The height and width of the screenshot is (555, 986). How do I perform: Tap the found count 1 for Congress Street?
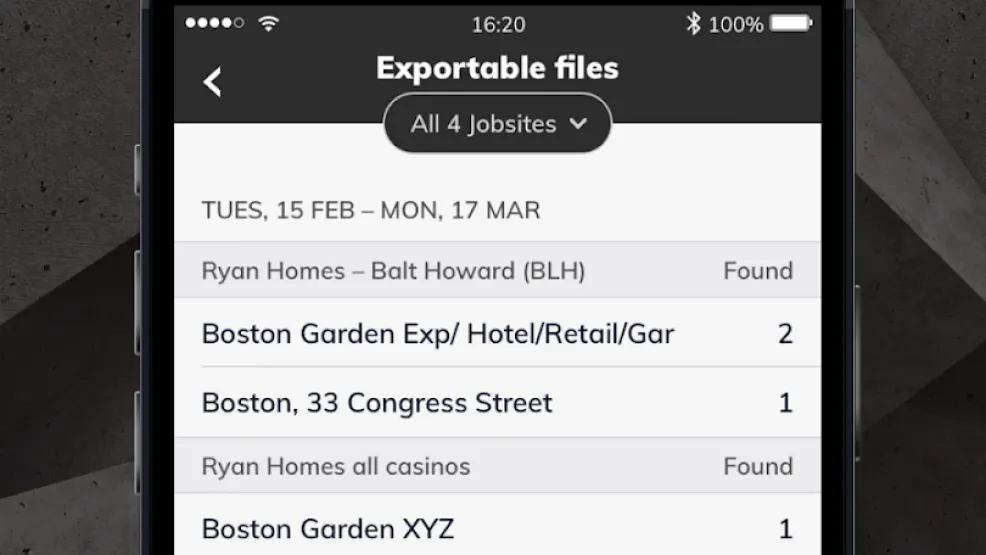click(x=786, y=403)
